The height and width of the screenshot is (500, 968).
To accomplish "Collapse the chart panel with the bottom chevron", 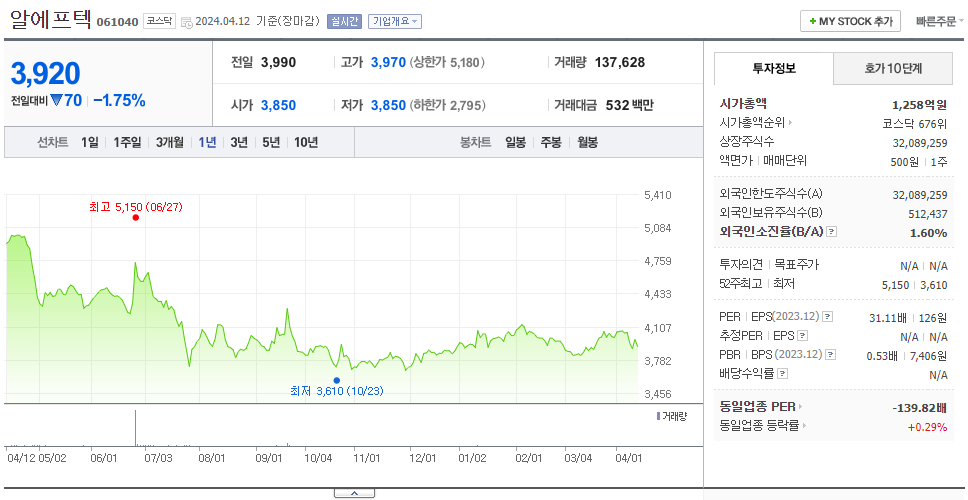I will (354, 493).
